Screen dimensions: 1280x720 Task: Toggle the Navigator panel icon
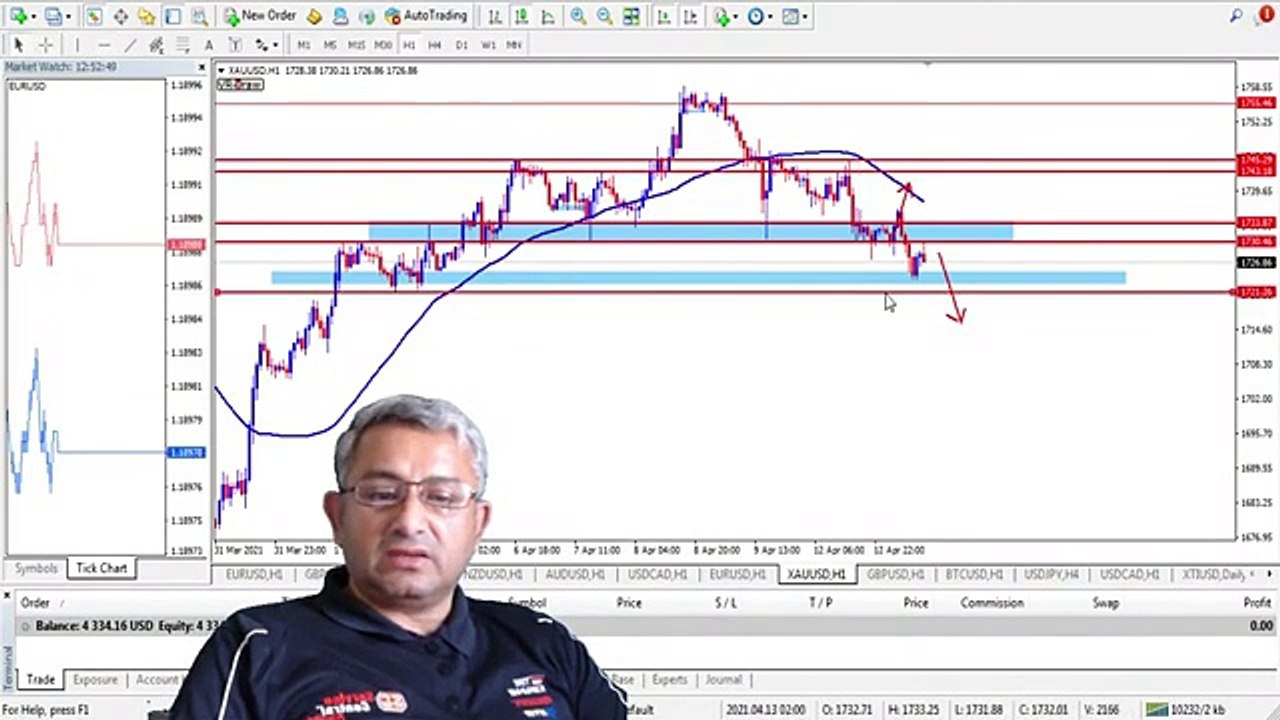coord(146,16)
